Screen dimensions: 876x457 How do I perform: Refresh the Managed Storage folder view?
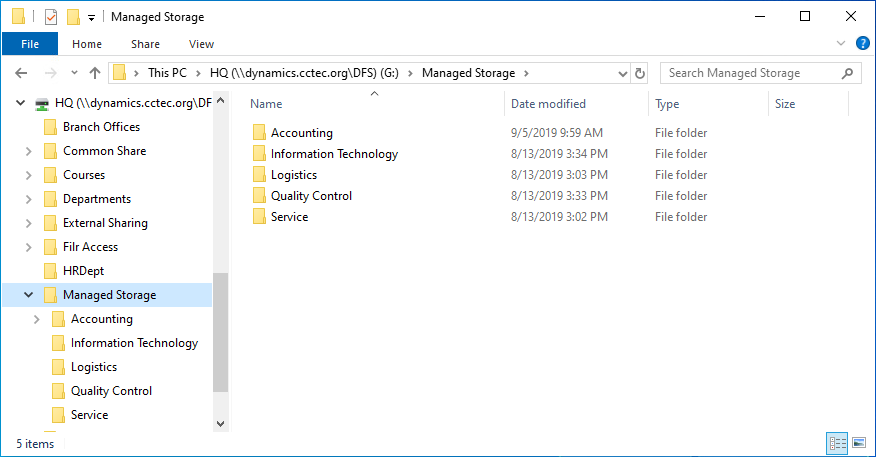[x=640, y=73]
